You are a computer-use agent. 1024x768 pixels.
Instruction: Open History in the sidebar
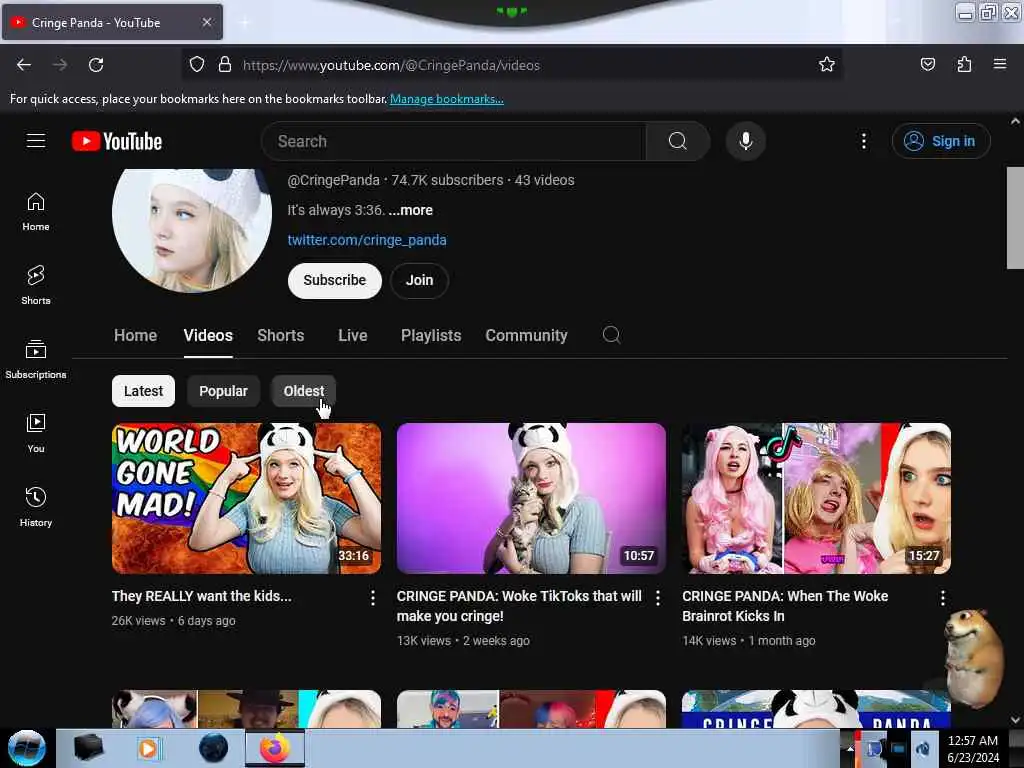[x=36, y=507]
